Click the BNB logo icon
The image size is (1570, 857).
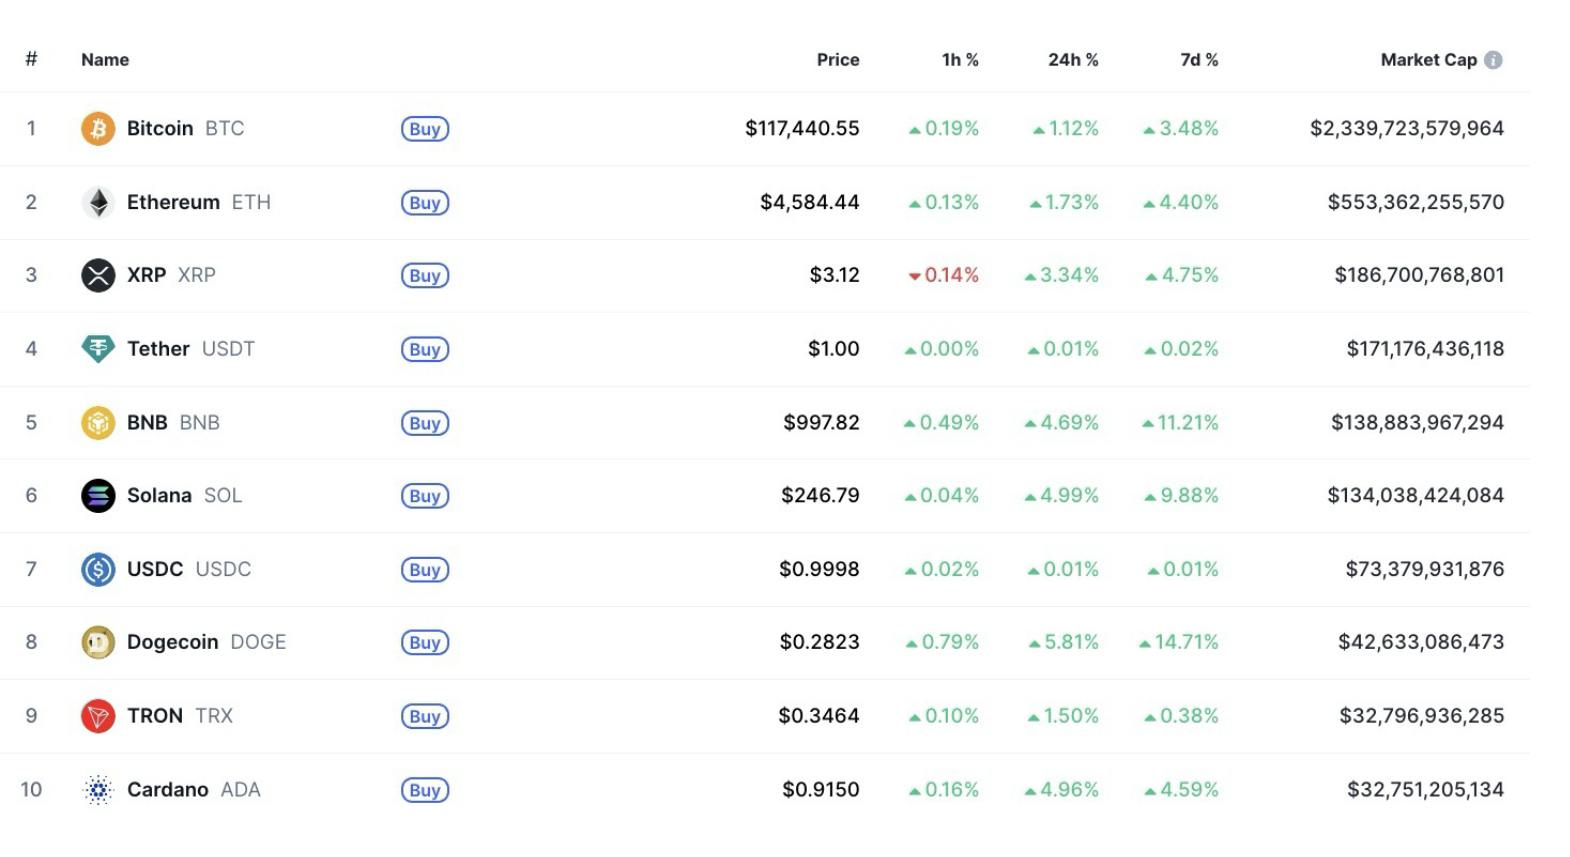coord(98,423)
